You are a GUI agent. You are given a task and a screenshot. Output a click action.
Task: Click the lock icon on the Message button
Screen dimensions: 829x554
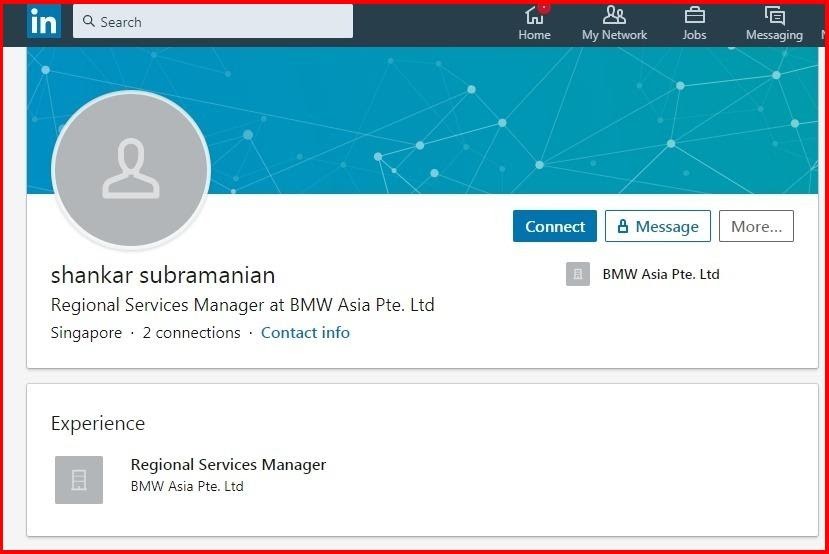tap(623, 226)
